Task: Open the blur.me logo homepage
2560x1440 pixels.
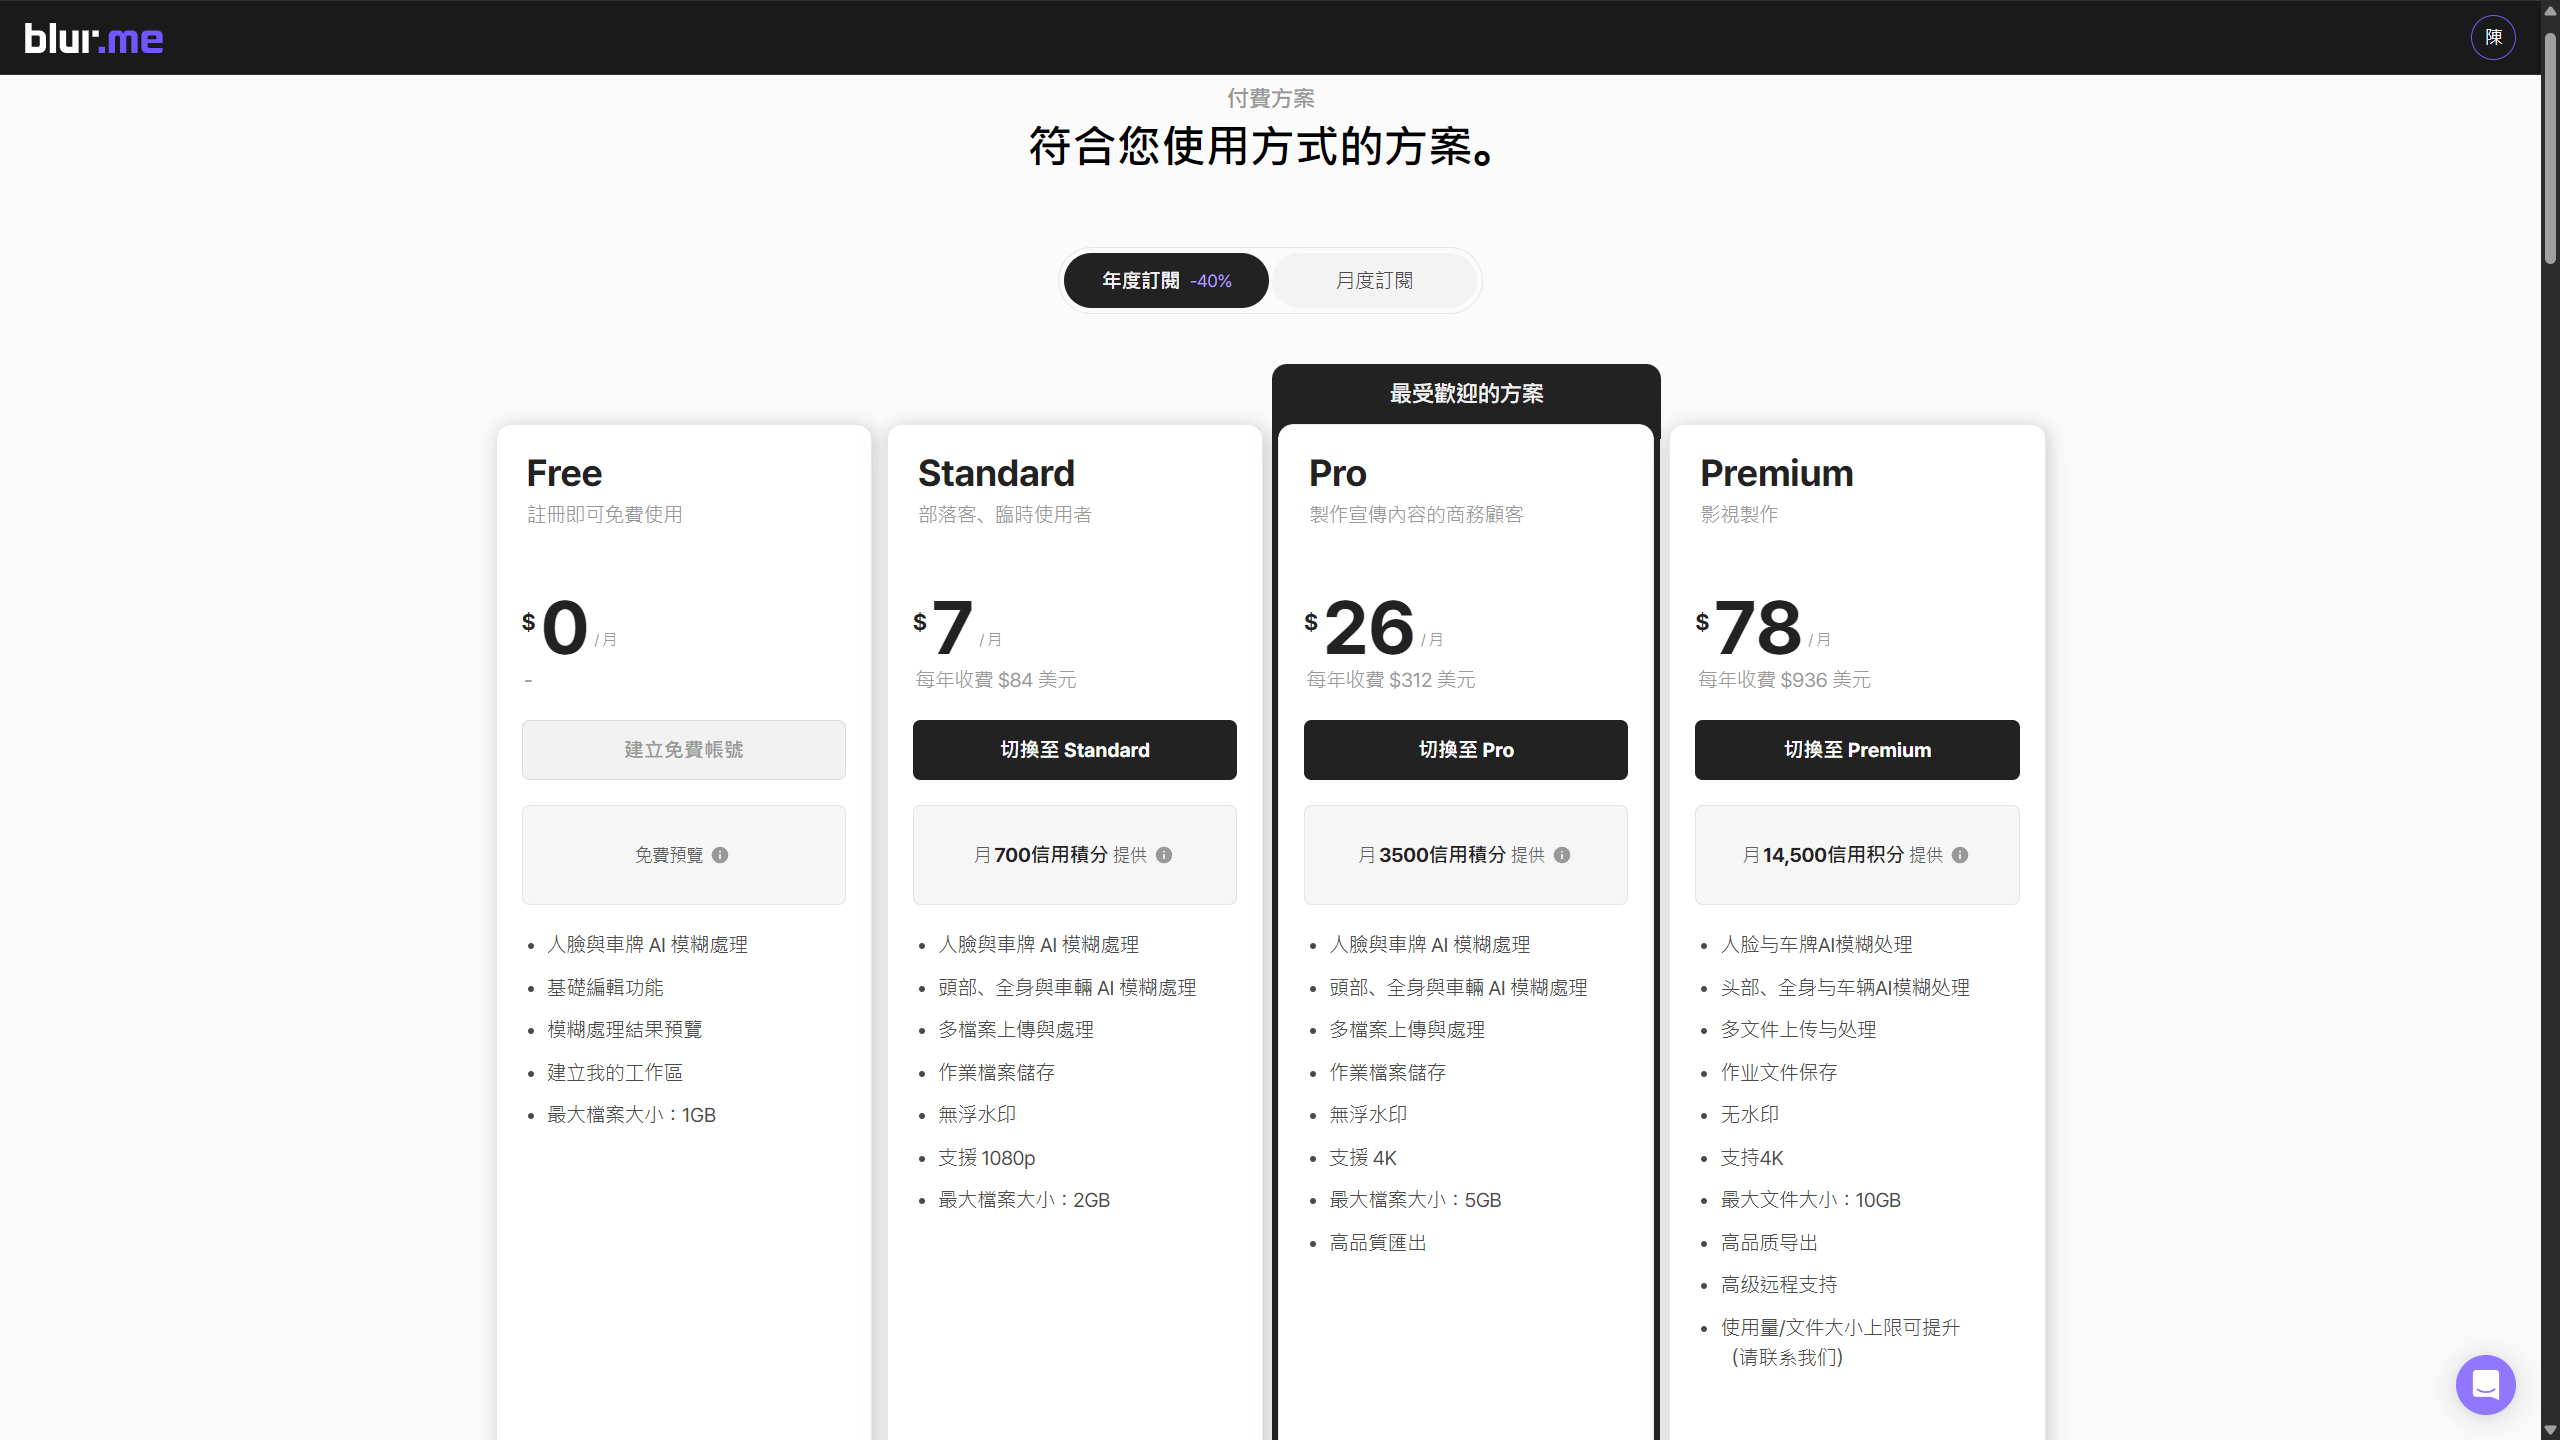Action: (x=94, y=38)
